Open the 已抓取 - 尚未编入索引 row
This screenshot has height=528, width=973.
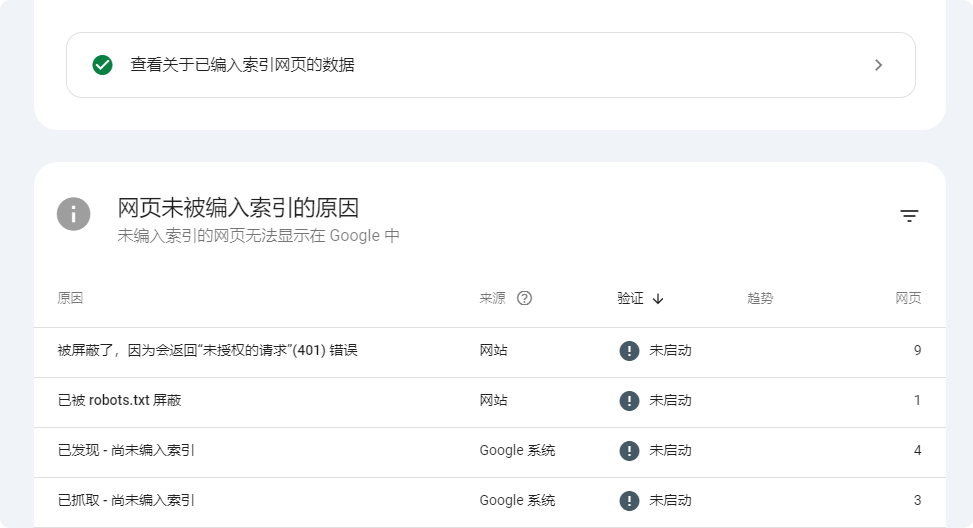(490, 501)
